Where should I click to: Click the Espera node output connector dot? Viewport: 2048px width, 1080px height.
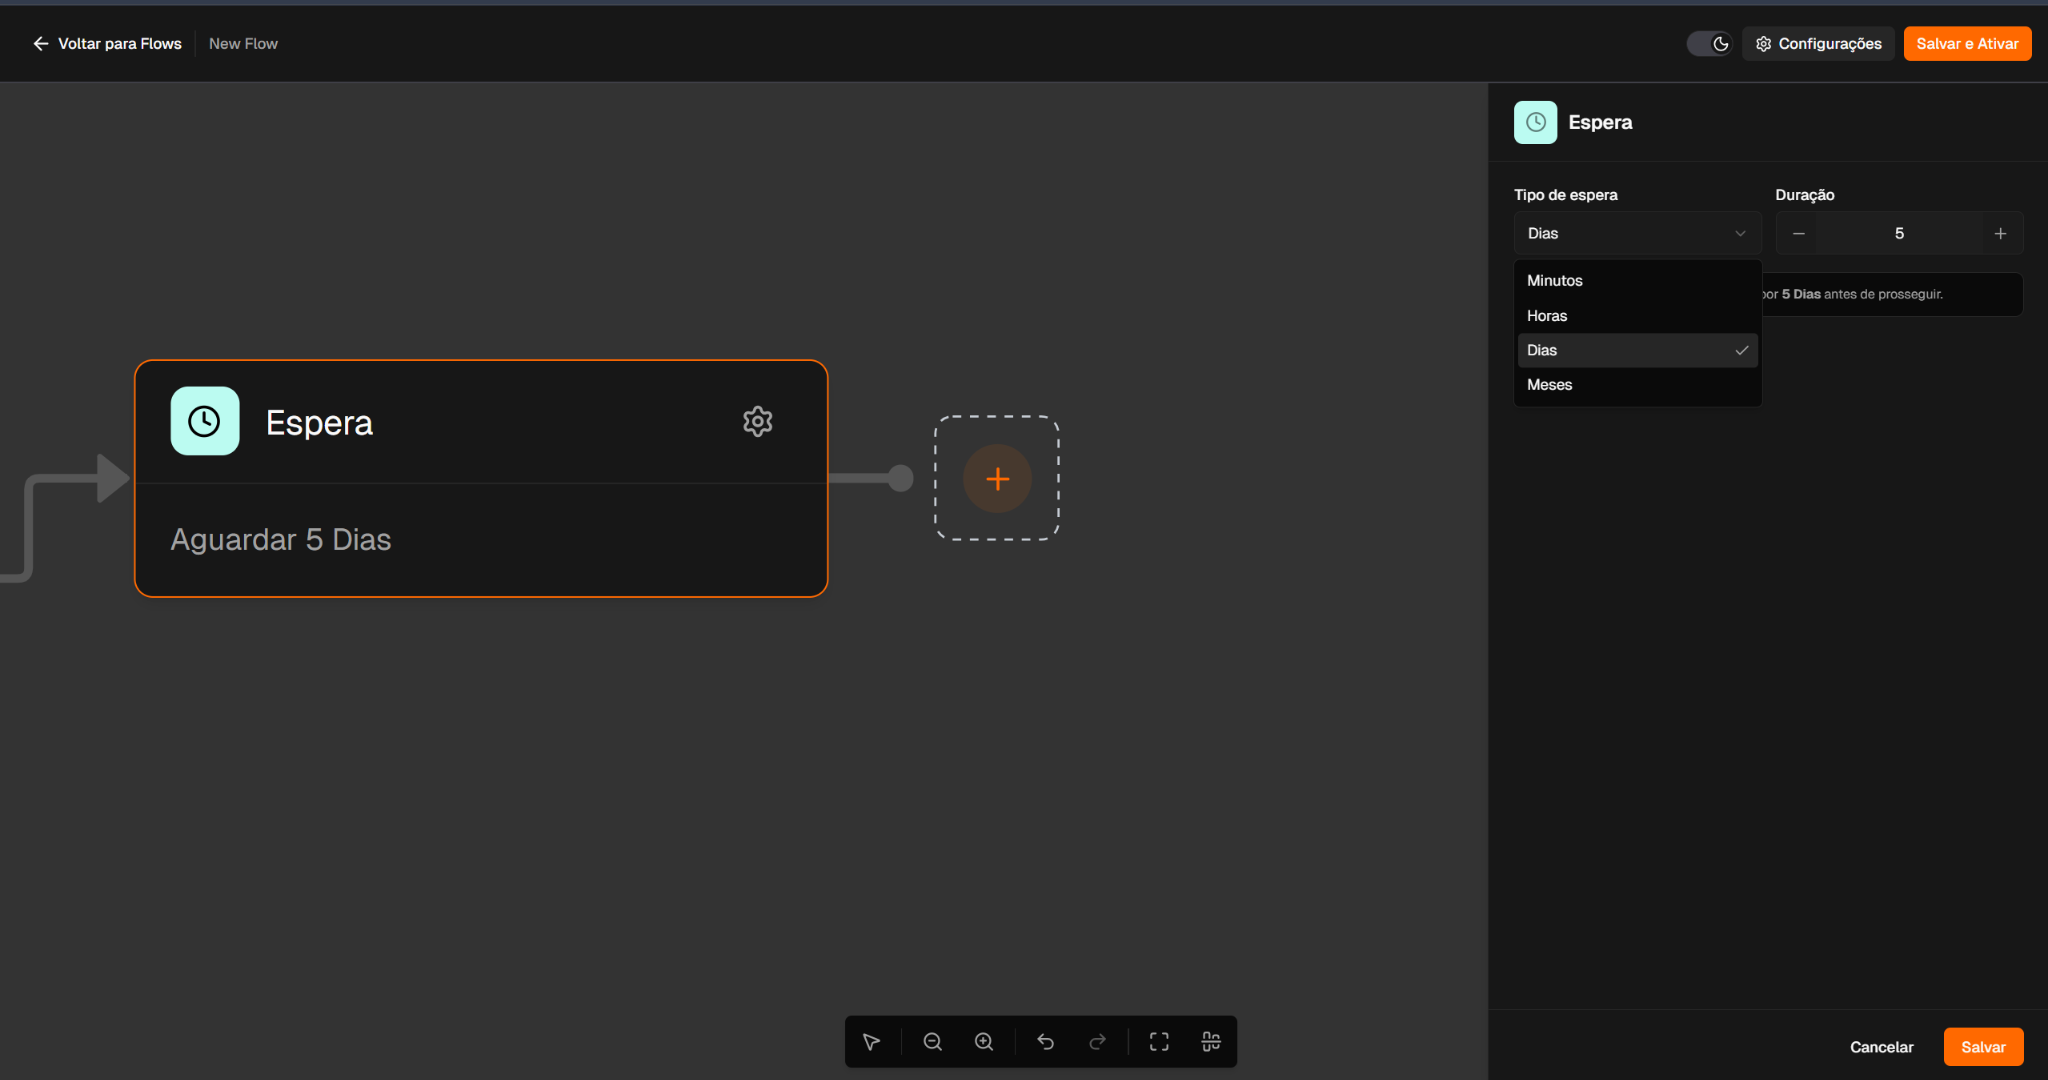[x=901, y=478]
